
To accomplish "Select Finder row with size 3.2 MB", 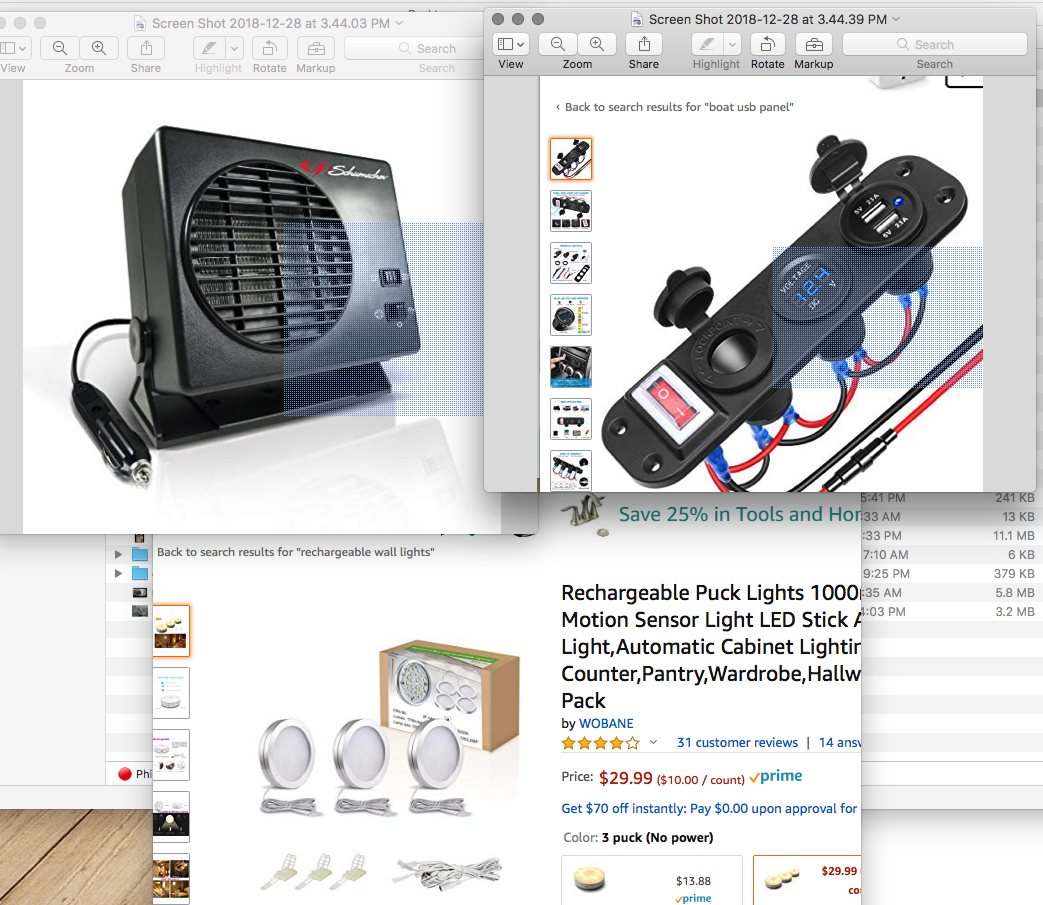I will [x=952, y=611].
